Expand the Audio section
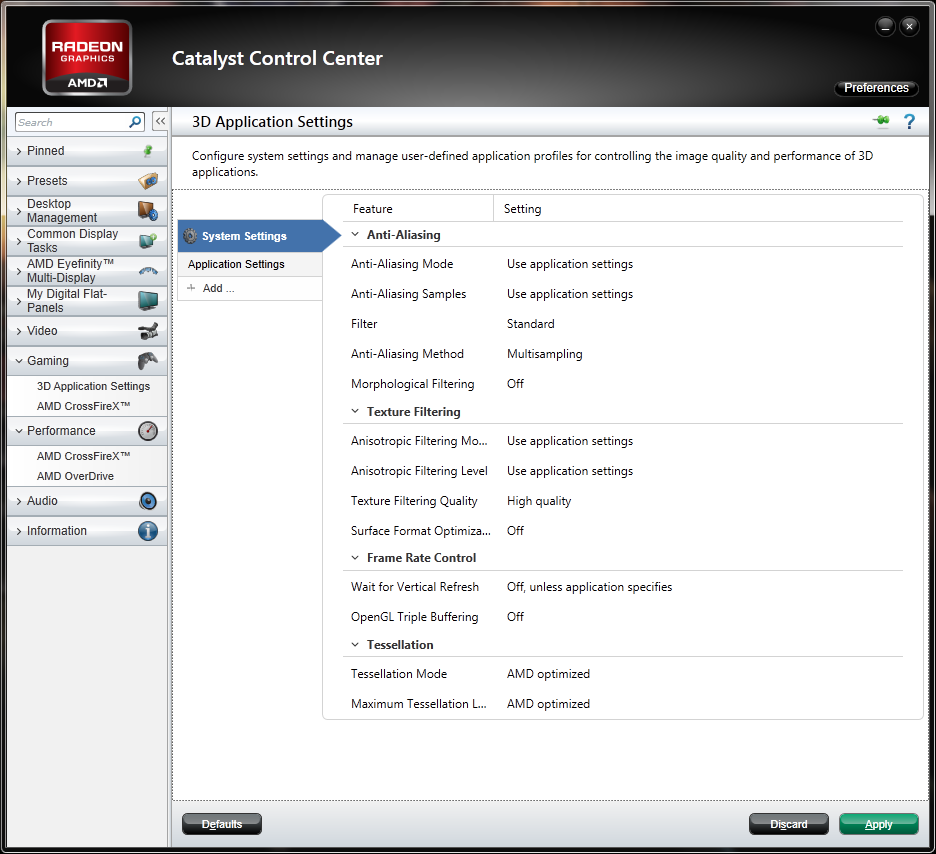The width and height of the screenshot is (936, 854). [x=19, y=501]
